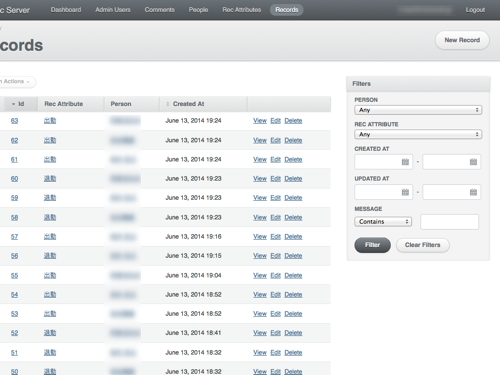The width and height of the screenshot is (500, 375).
Task: Edit record 58
Action: 275,217
